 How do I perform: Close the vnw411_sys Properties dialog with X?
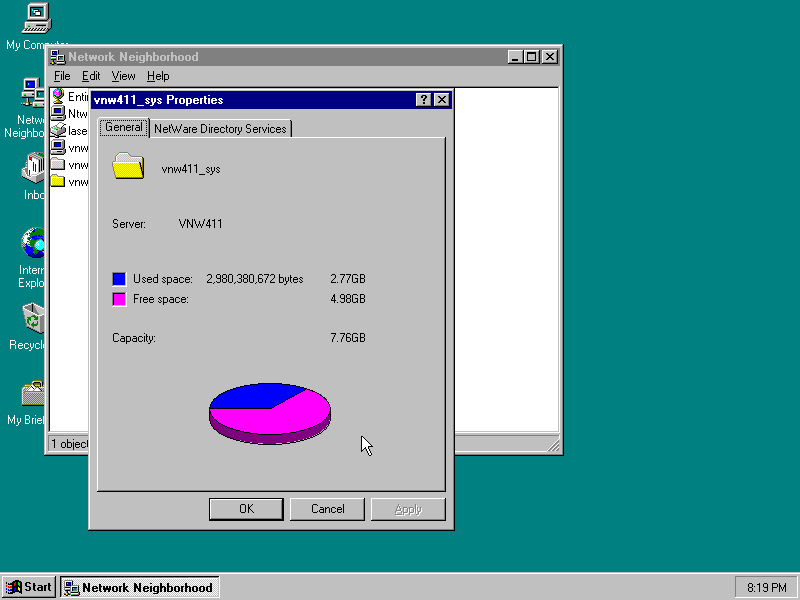(x=442, y=100)
